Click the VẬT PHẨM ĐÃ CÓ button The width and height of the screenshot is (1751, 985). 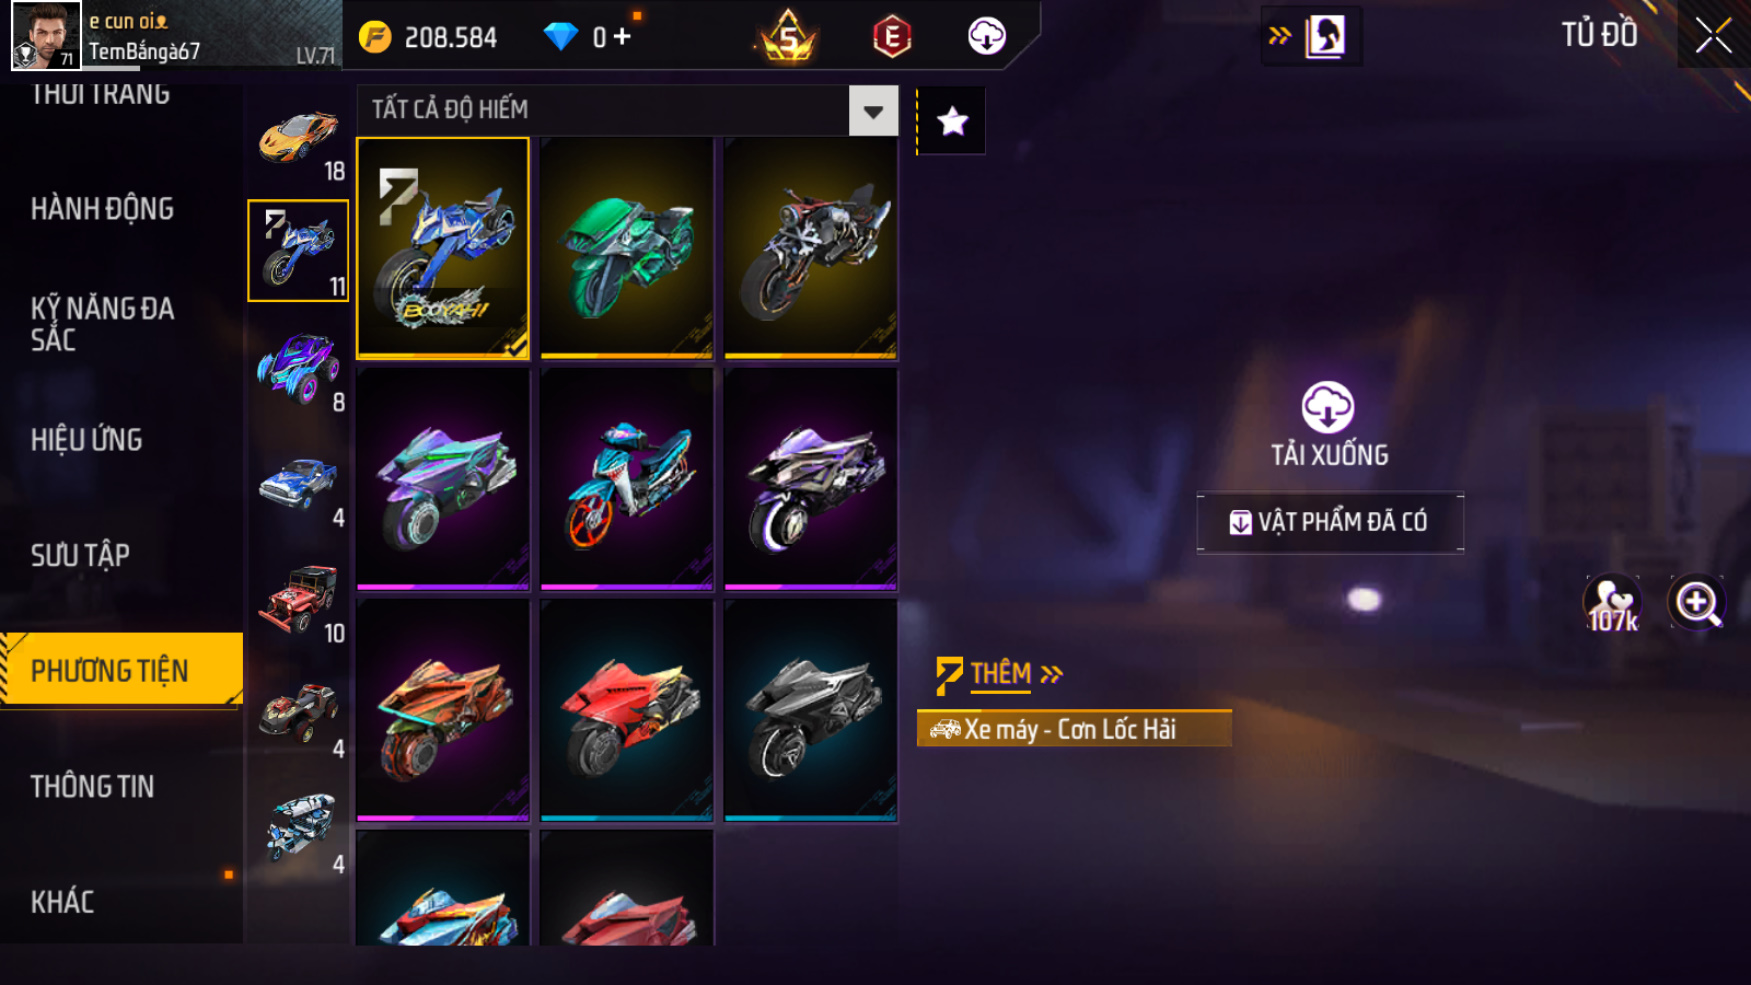point(1330,522)
